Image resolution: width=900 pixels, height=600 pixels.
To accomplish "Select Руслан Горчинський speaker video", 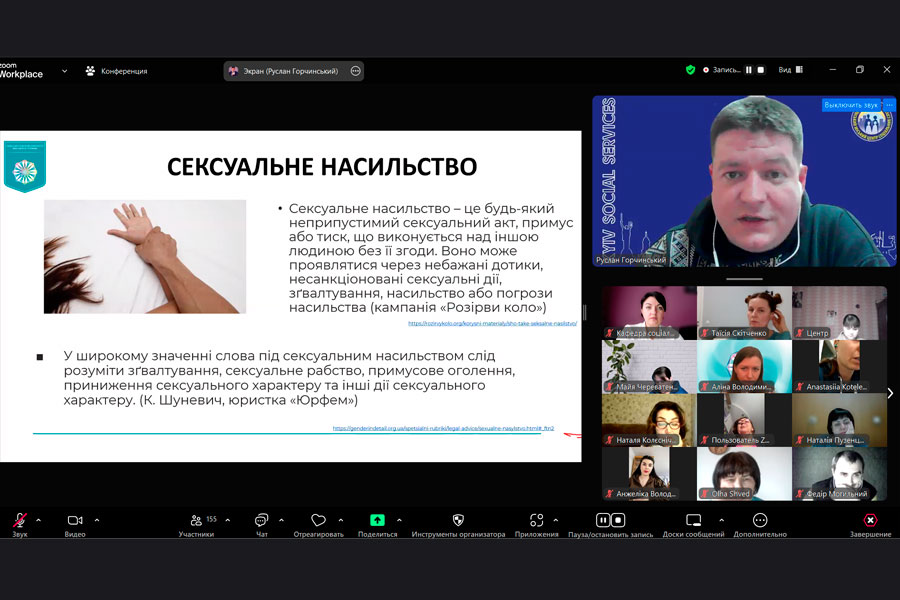I will click(x=744, y=181).
